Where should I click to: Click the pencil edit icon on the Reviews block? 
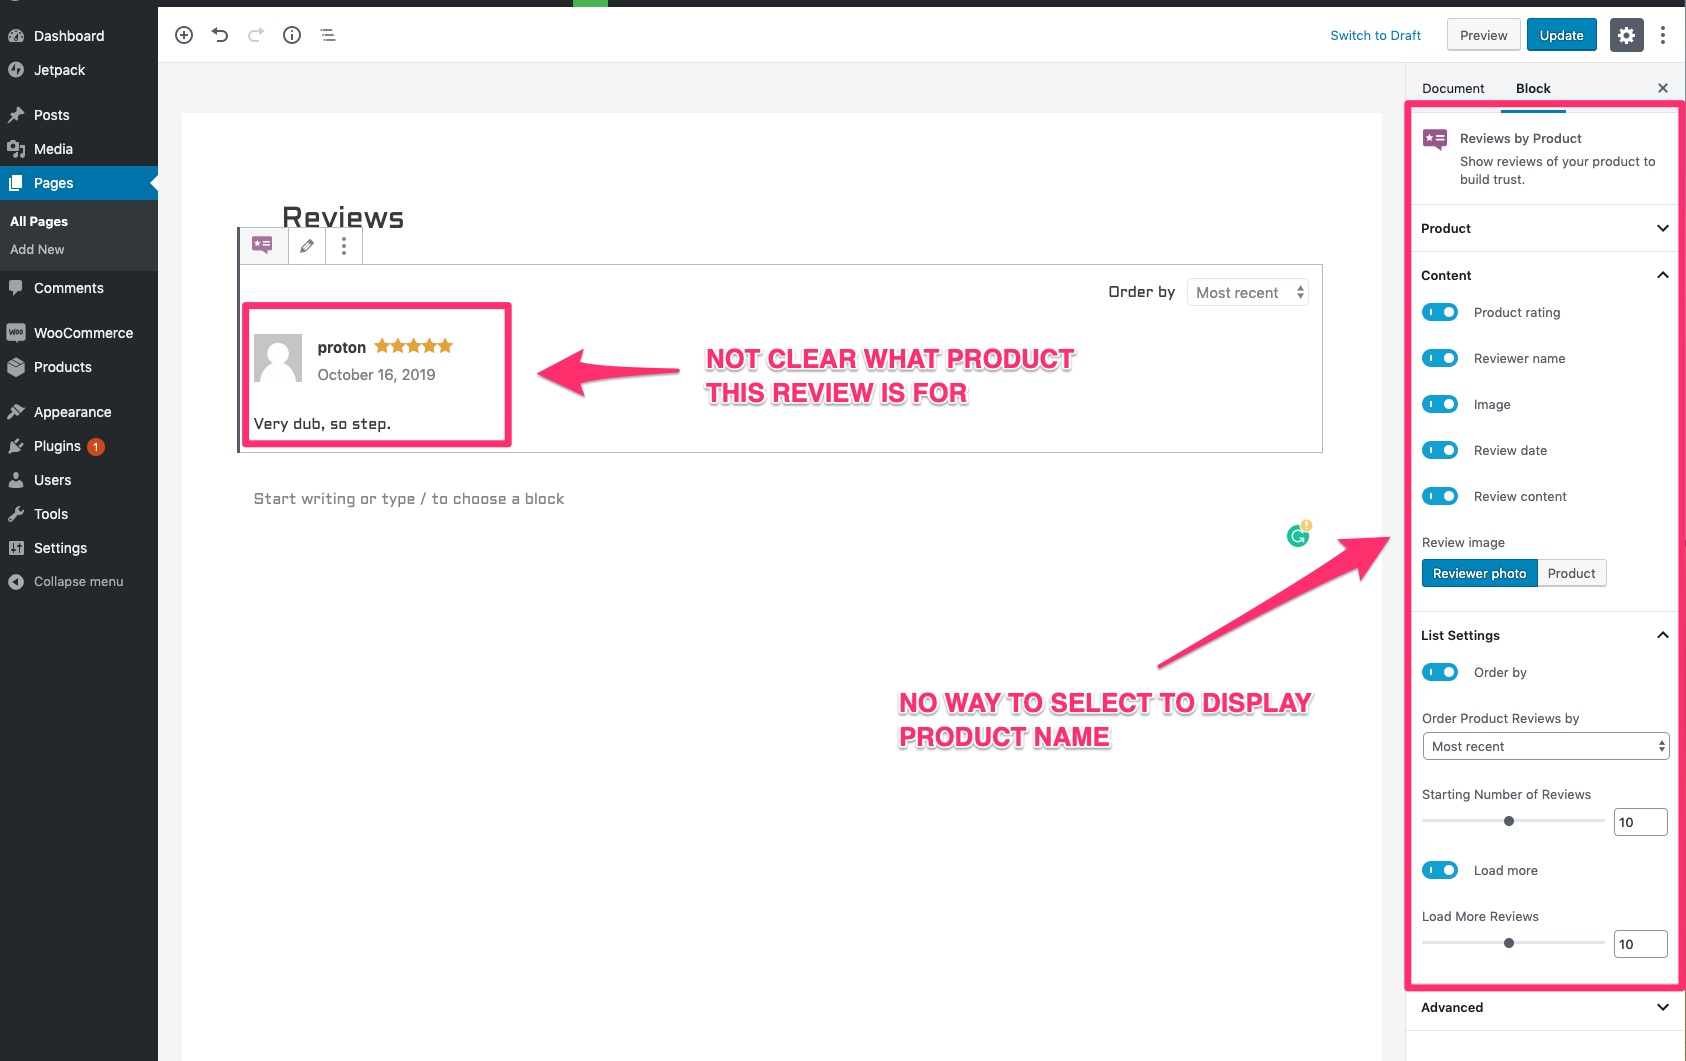tap(306, 245)
